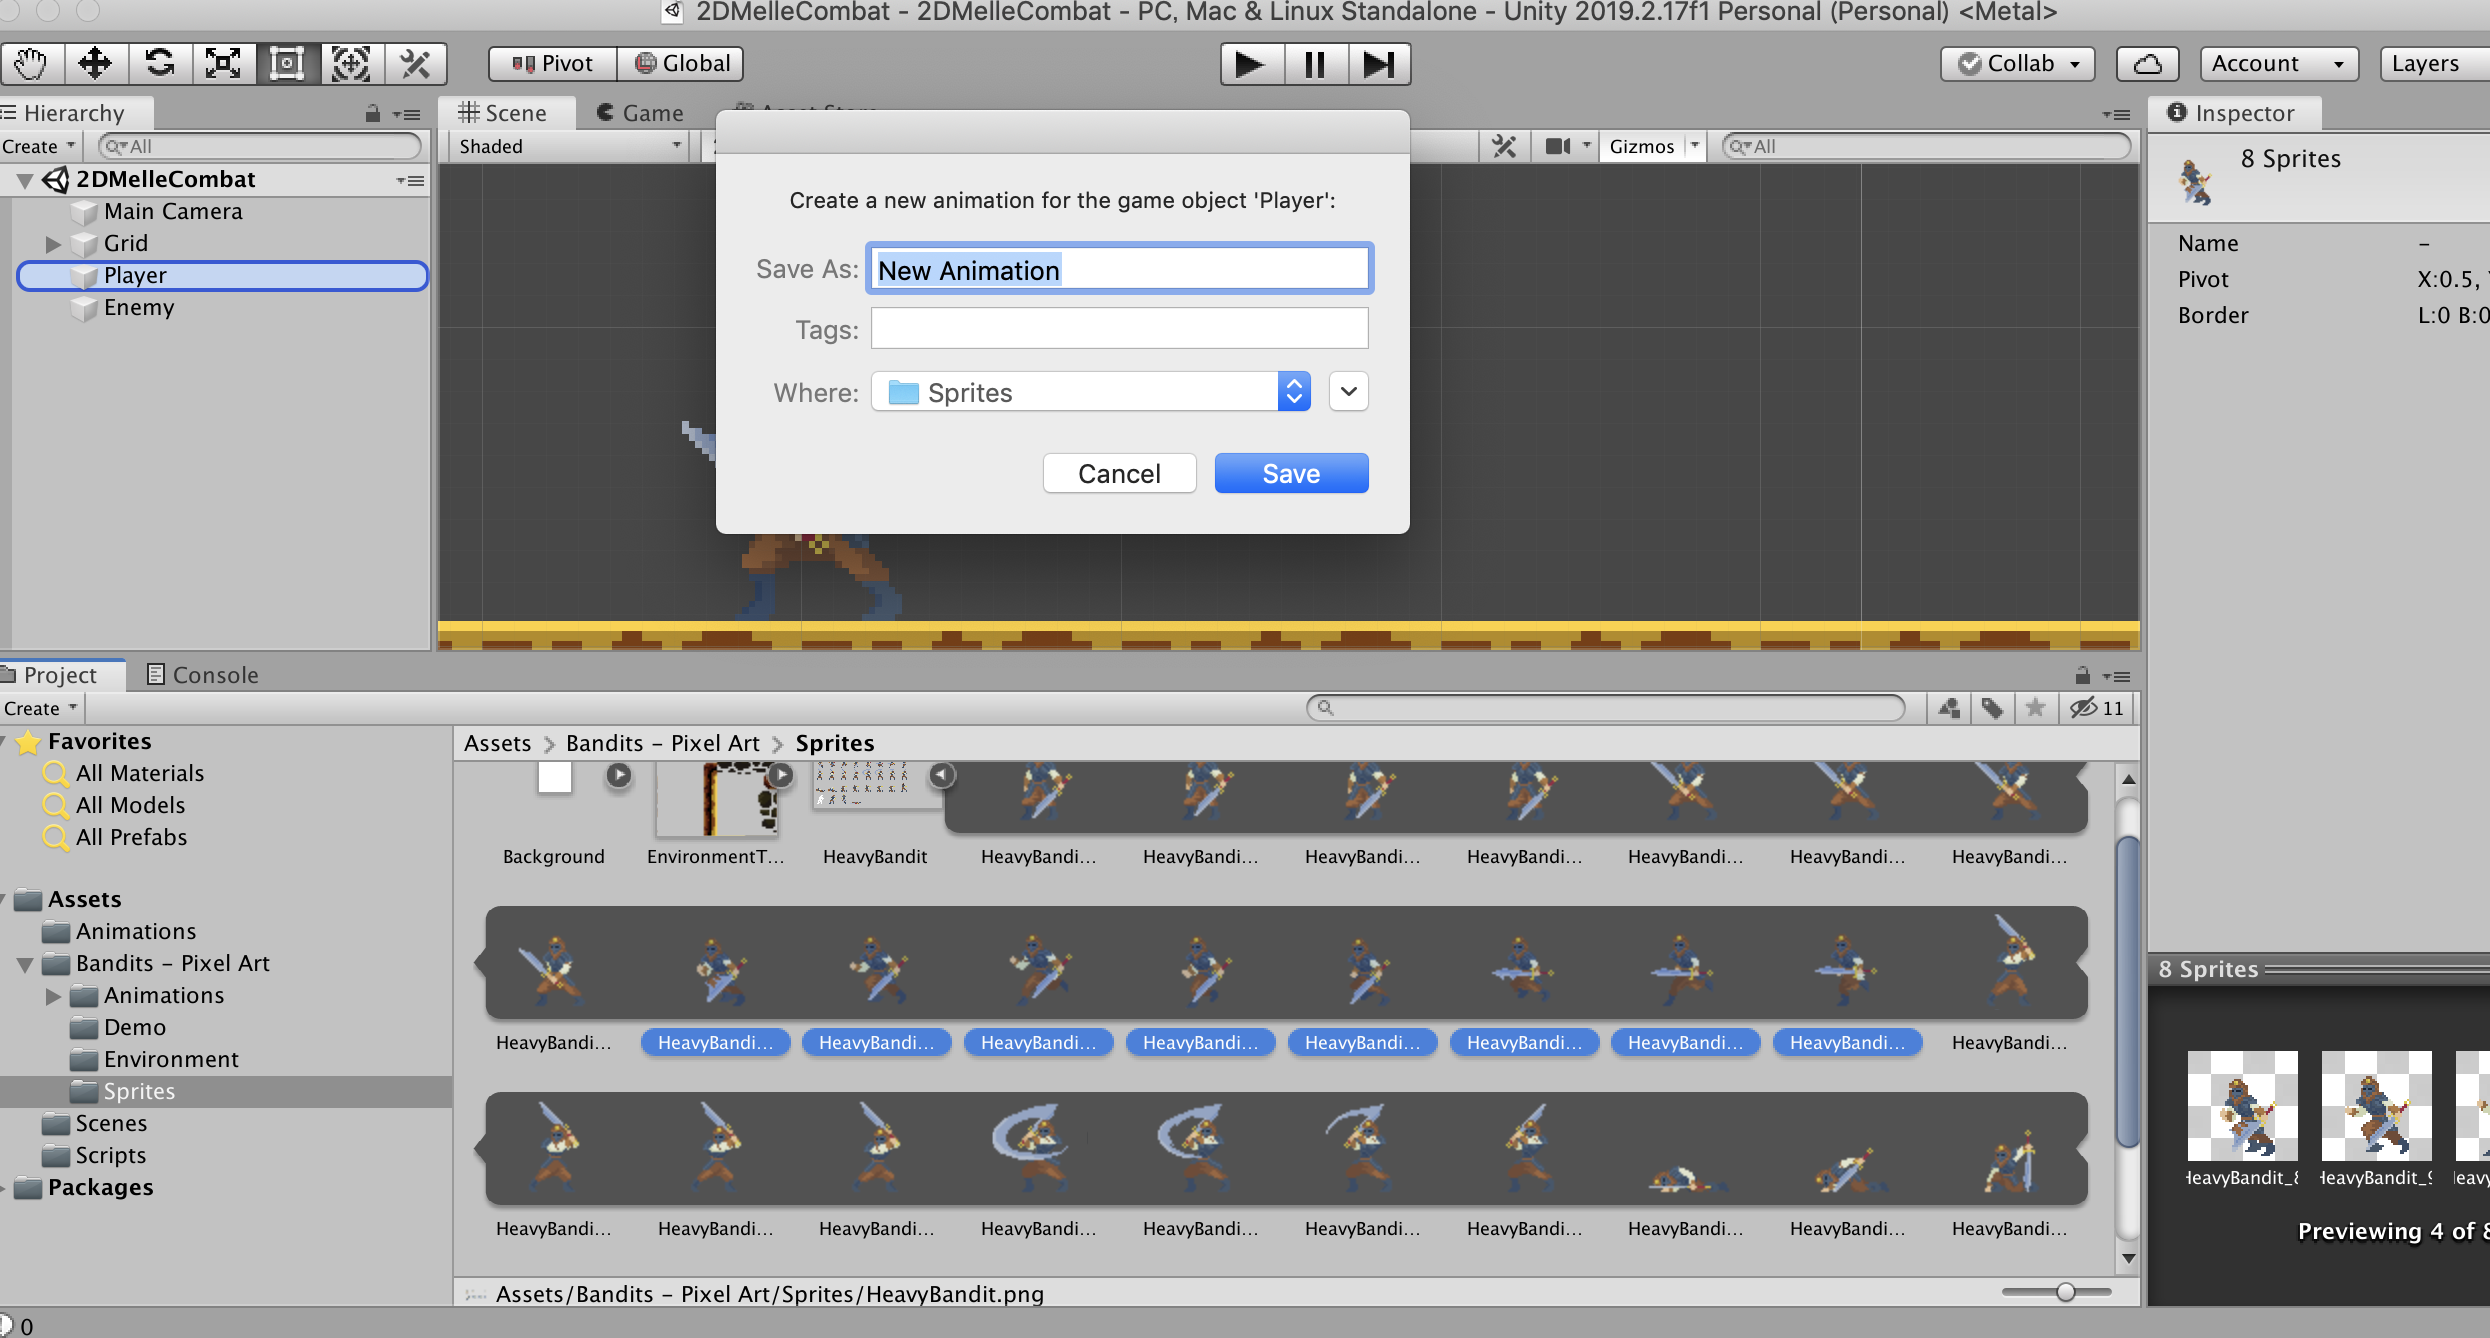Open the Account dropdown
This screenshot has height=1338, width=2490.
(x=2279, y=64)
